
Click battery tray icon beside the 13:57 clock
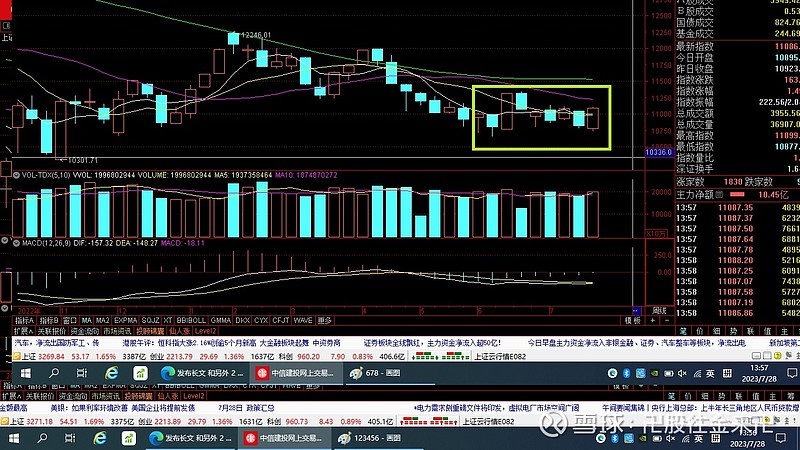click(669, 373)
